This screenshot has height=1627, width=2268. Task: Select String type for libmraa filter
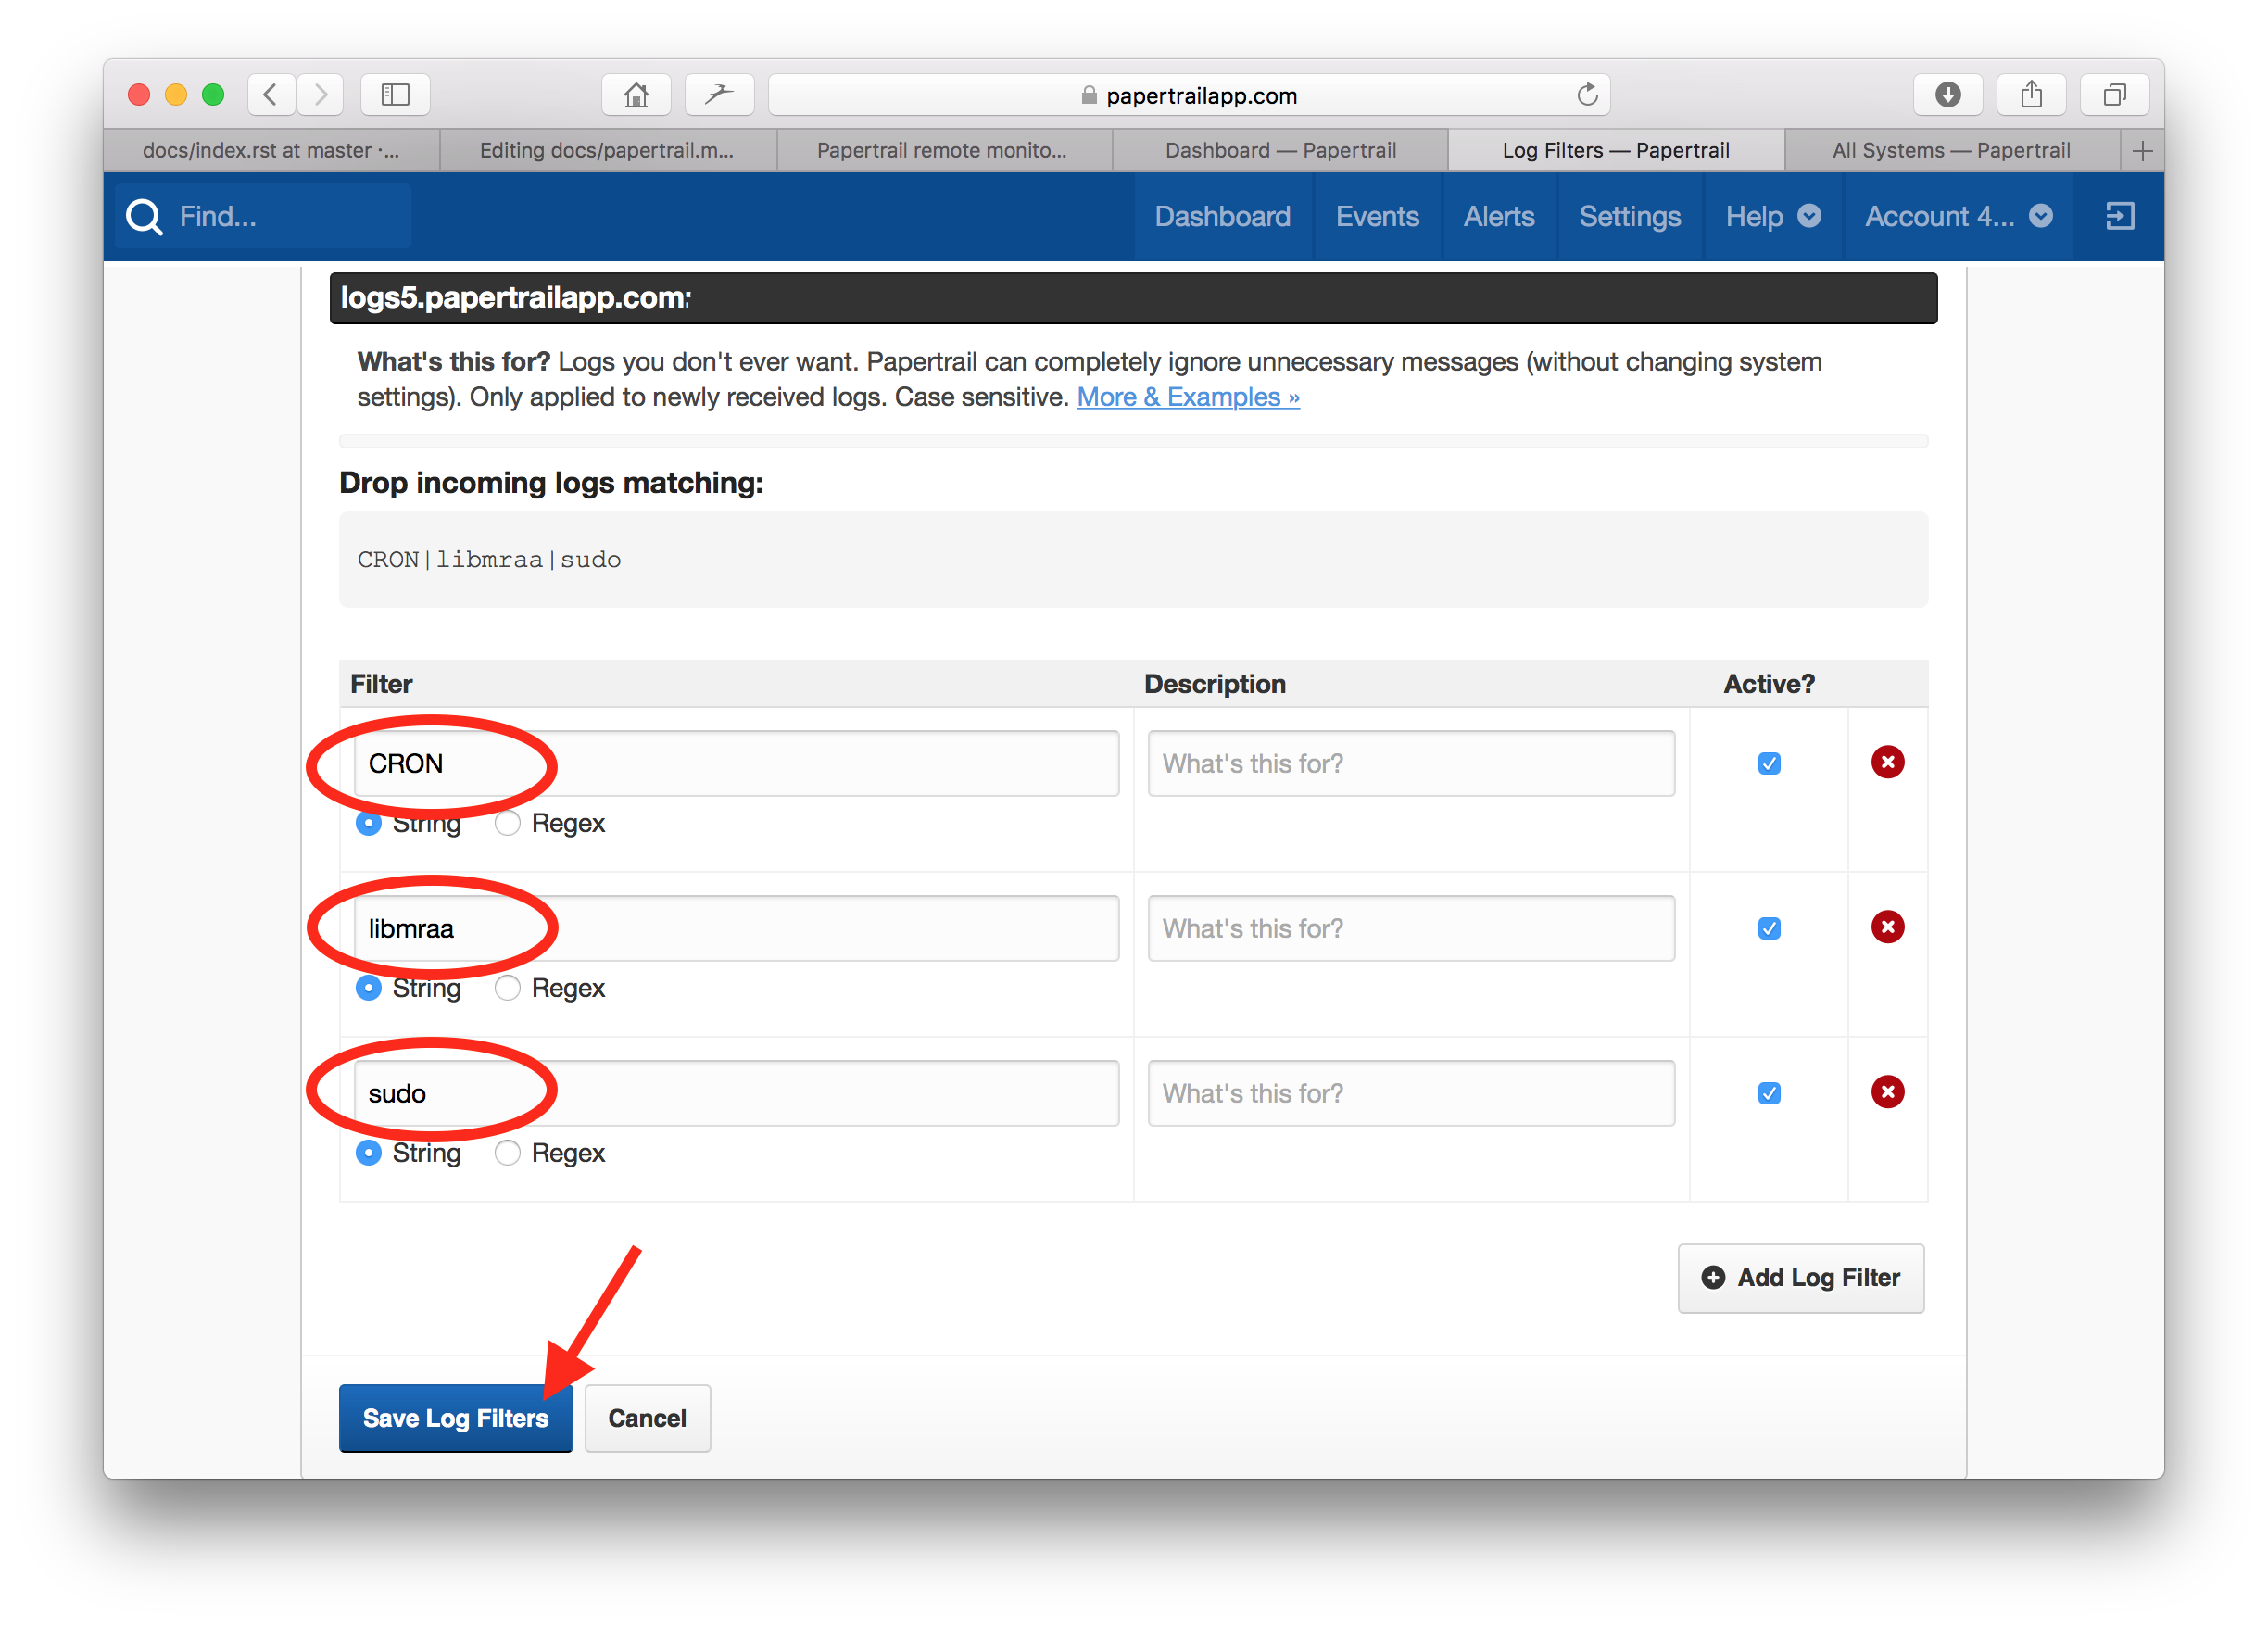tap(369, 989)
